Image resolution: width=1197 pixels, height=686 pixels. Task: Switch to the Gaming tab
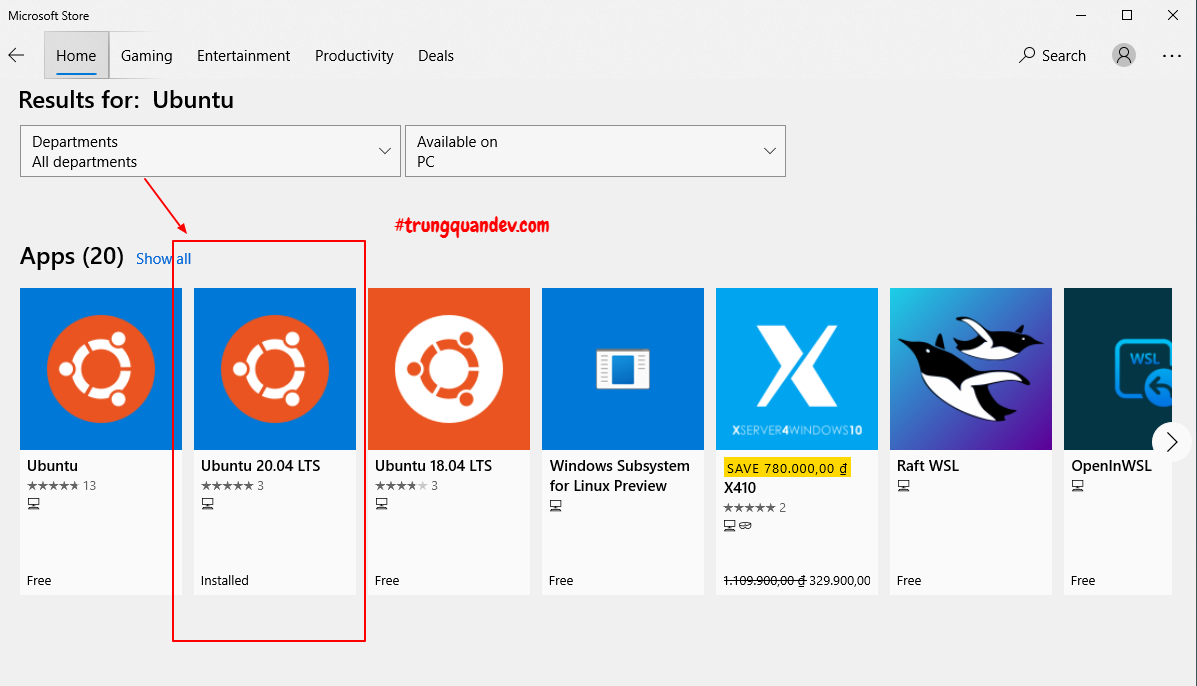tap(147, 56)
